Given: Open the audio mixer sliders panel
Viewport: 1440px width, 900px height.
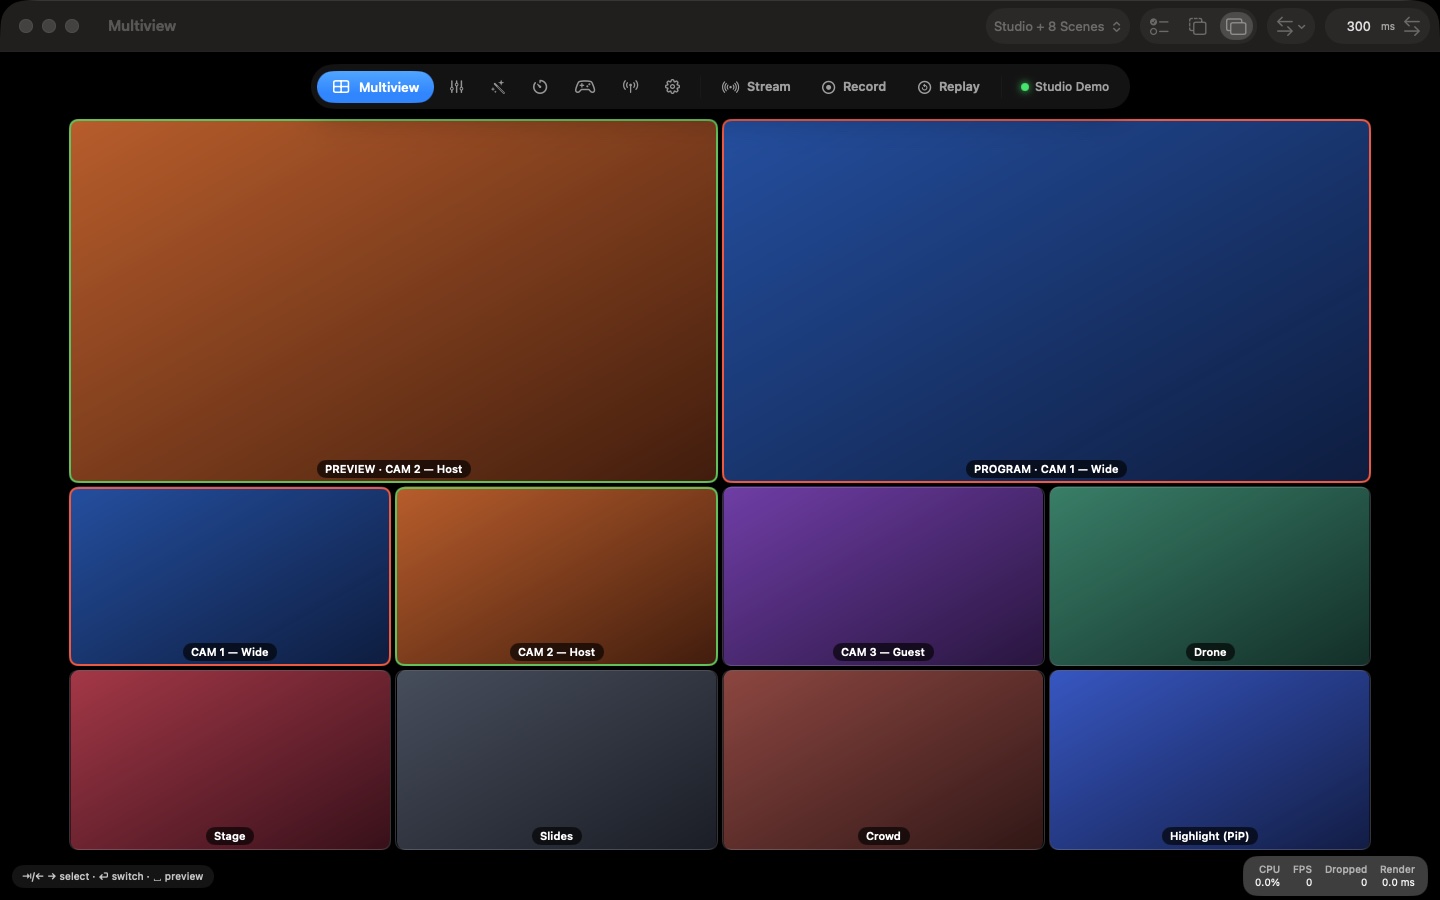Looking at the screenshot, I should [x=457, y=87].
